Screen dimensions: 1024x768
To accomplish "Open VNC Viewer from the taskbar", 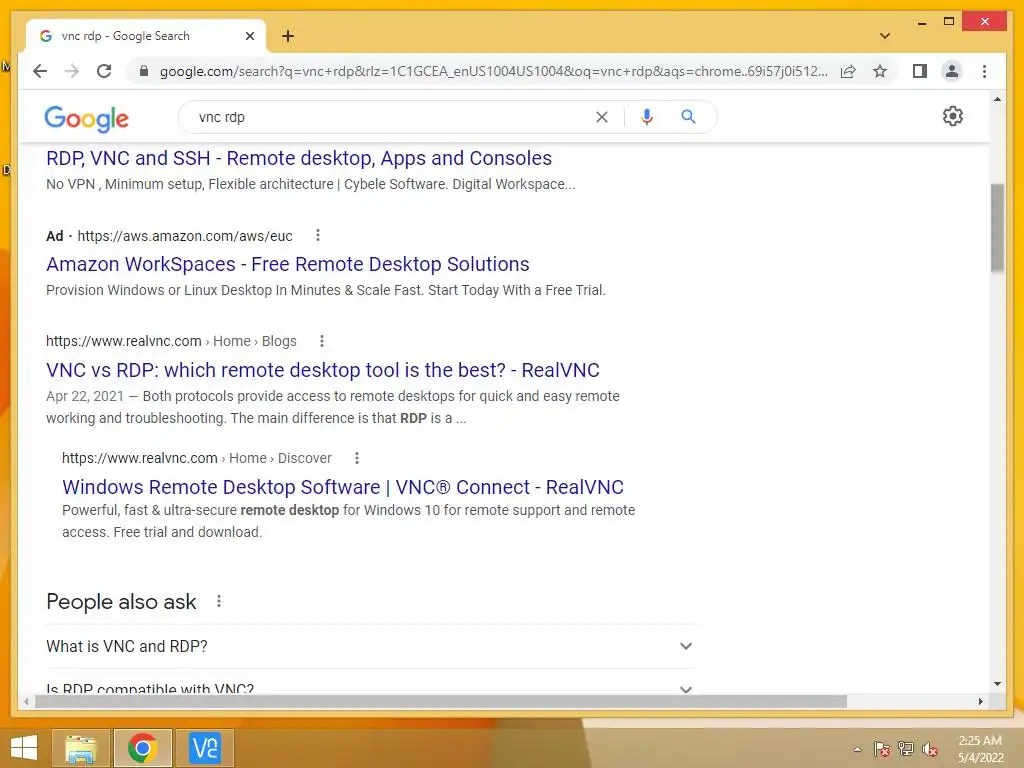I will point(205,748).
